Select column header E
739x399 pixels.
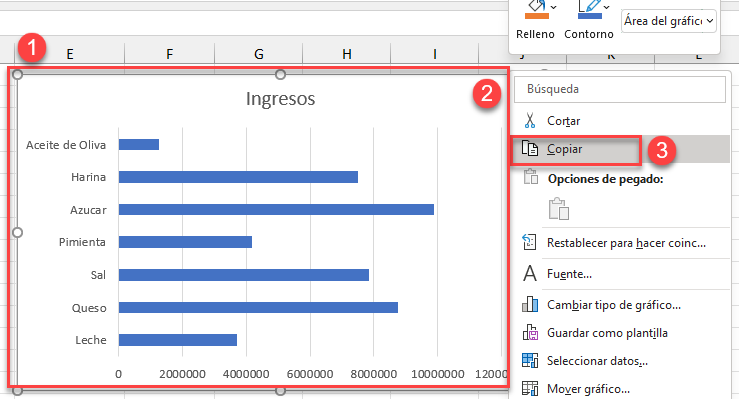70,54
